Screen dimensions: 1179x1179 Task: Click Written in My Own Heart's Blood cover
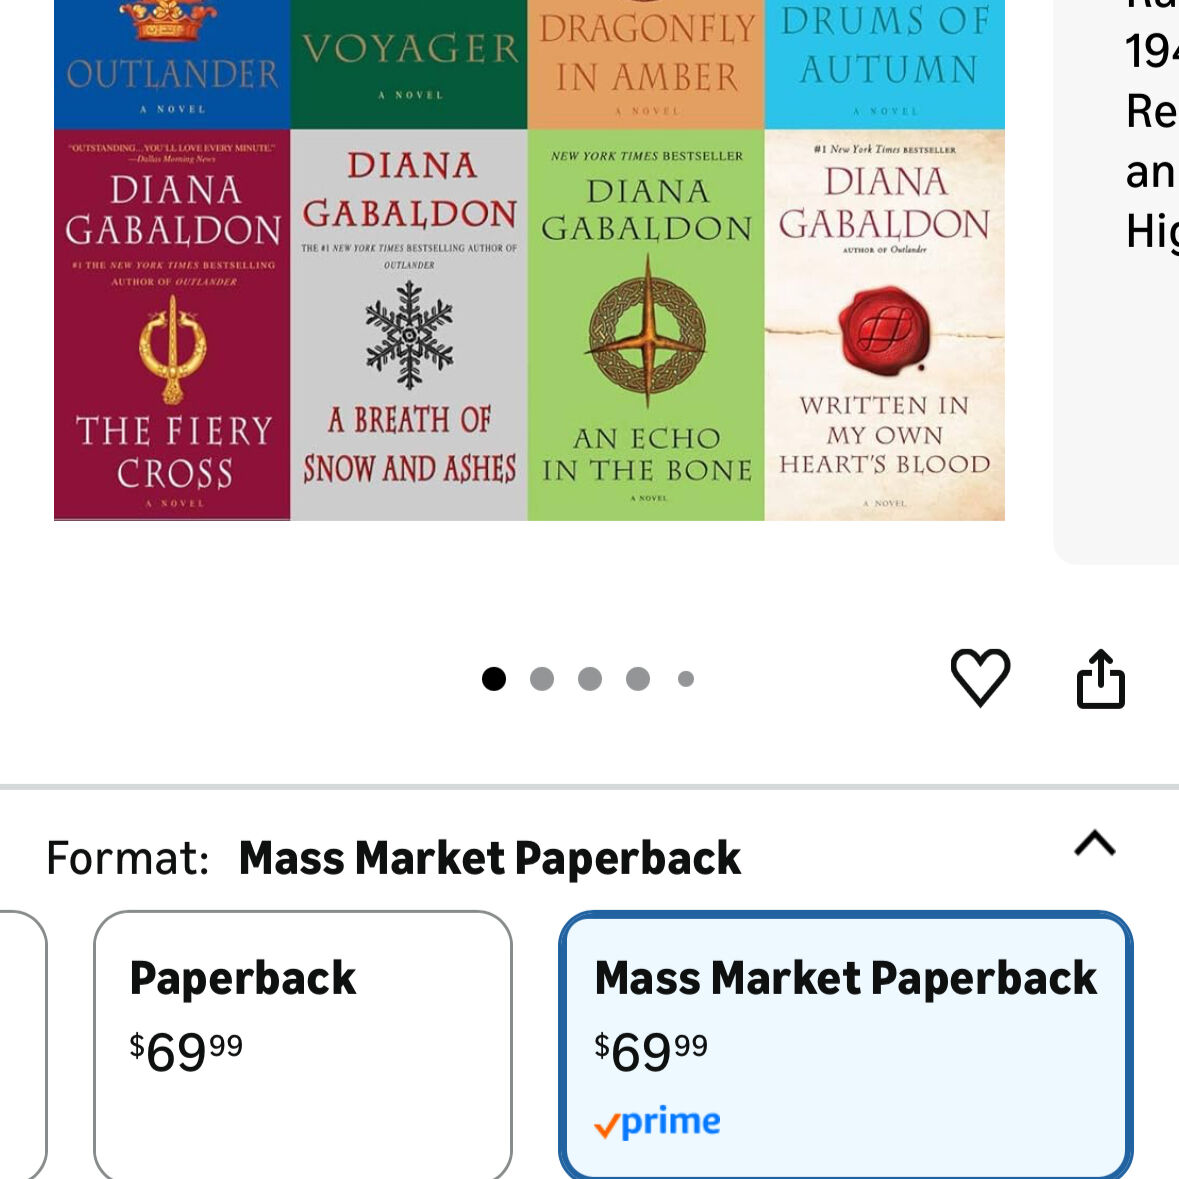(884, 325)
